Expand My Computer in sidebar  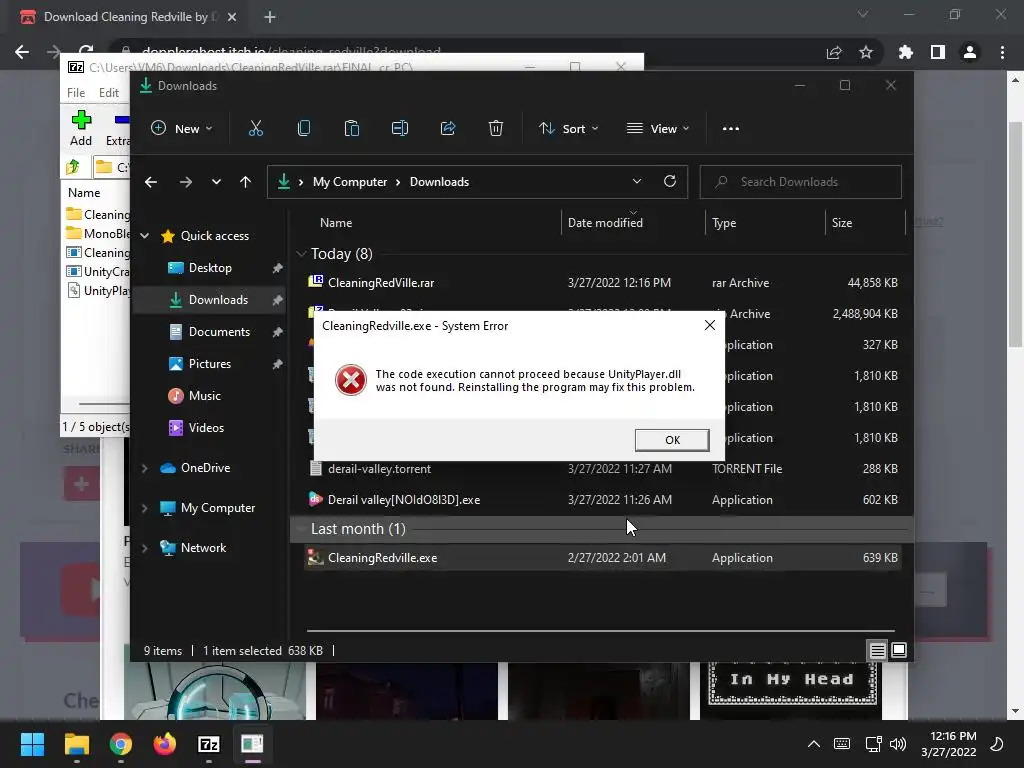tap(145, 507)
